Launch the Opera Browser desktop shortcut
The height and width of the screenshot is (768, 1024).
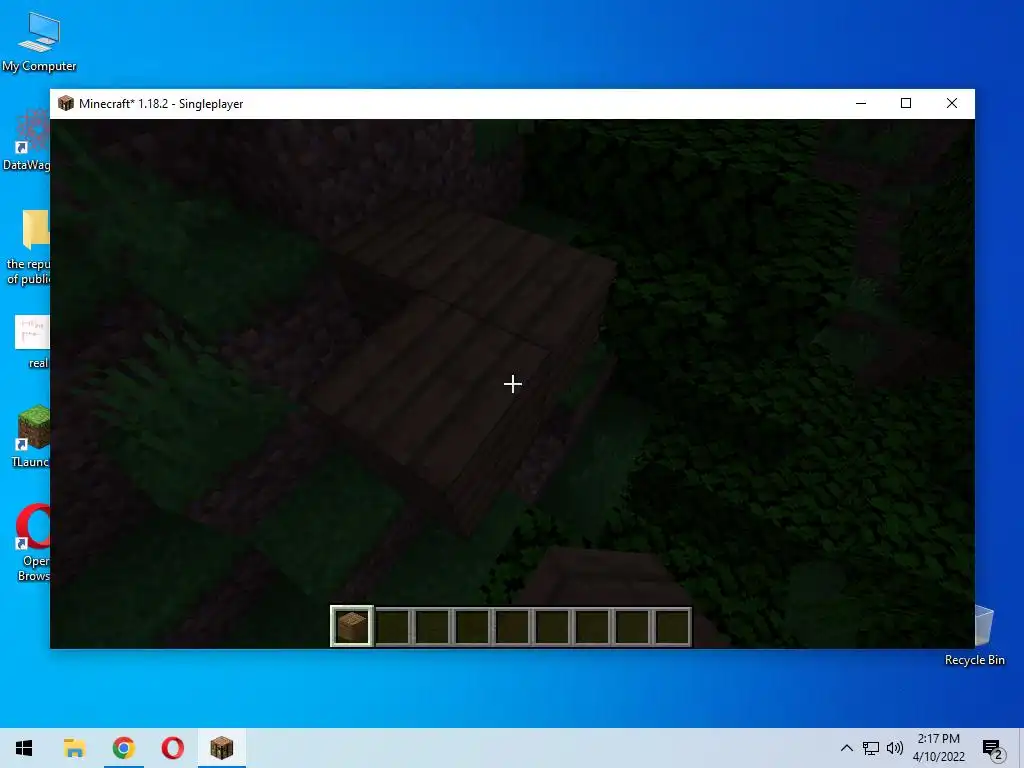coord(33,542)
